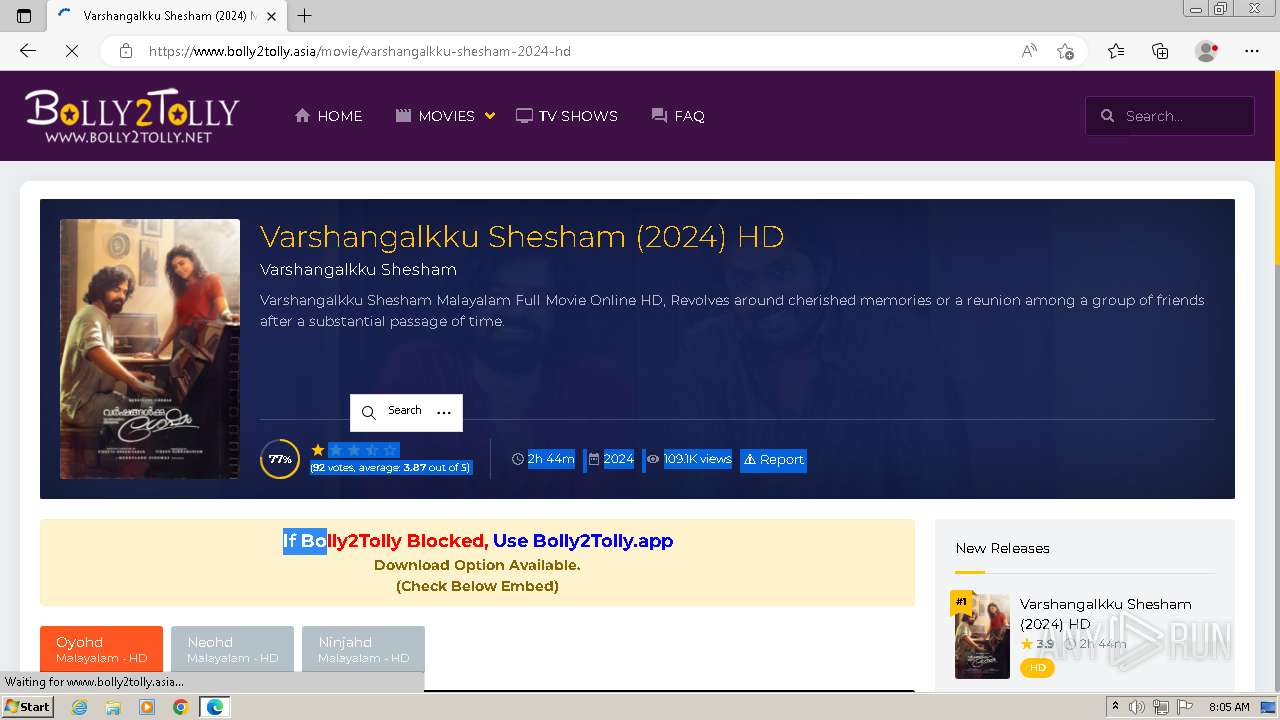1280x720 pixels.
Task: Select the Oyohd Malayalam - HD player tab
Action: 101,649
